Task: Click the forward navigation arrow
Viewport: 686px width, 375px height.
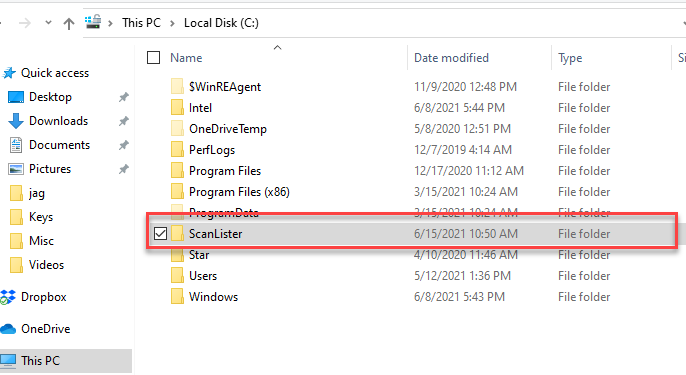Action: point(25,23)
